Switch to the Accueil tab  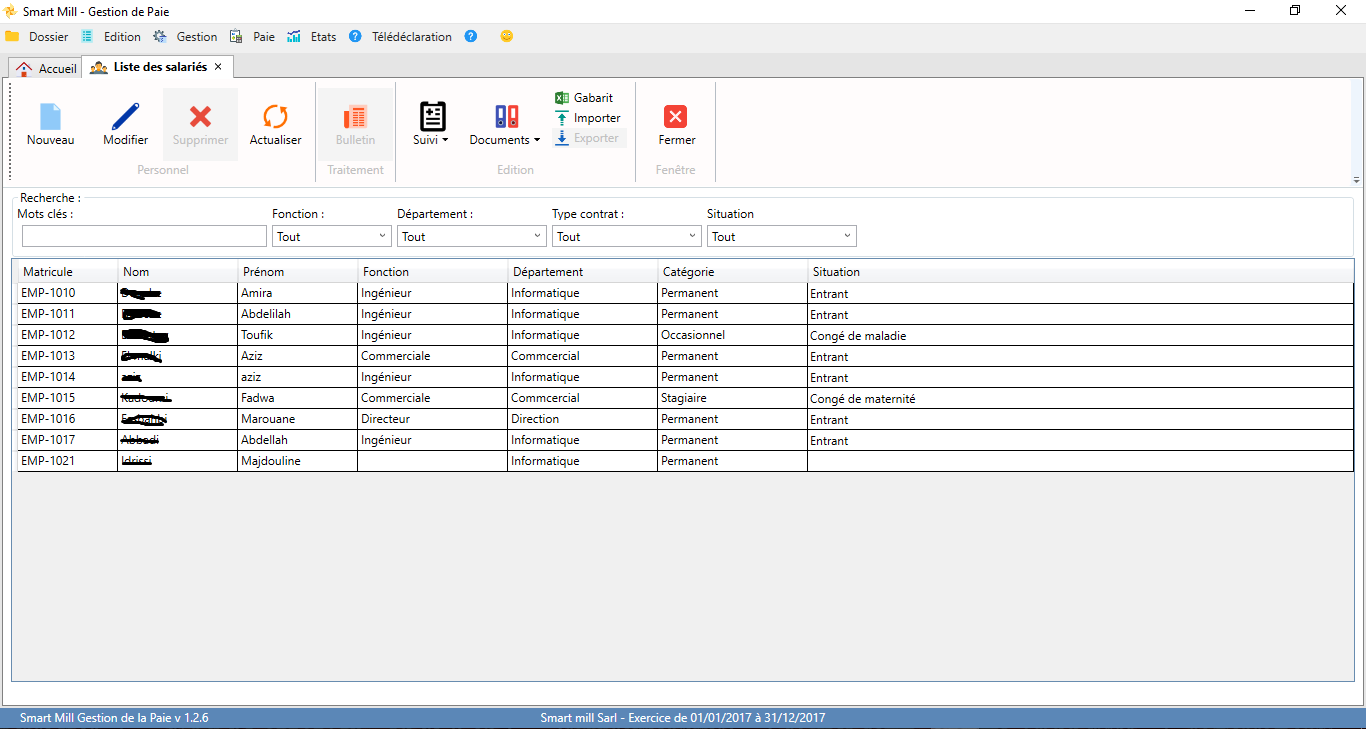click(46, 68)
